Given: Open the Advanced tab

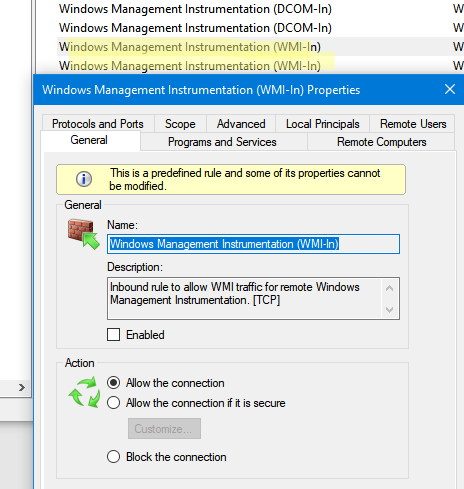Looking at the screenshot, I should [x=241, y=124].
